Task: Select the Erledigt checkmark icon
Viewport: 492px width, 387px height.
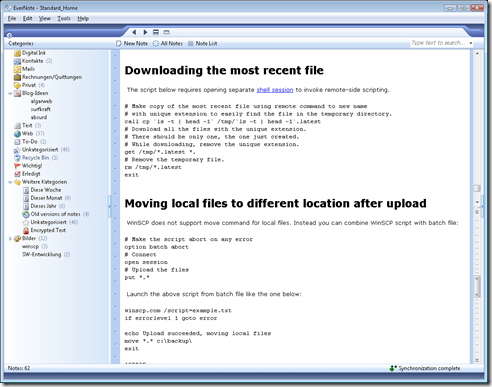Action: point(17,174)
